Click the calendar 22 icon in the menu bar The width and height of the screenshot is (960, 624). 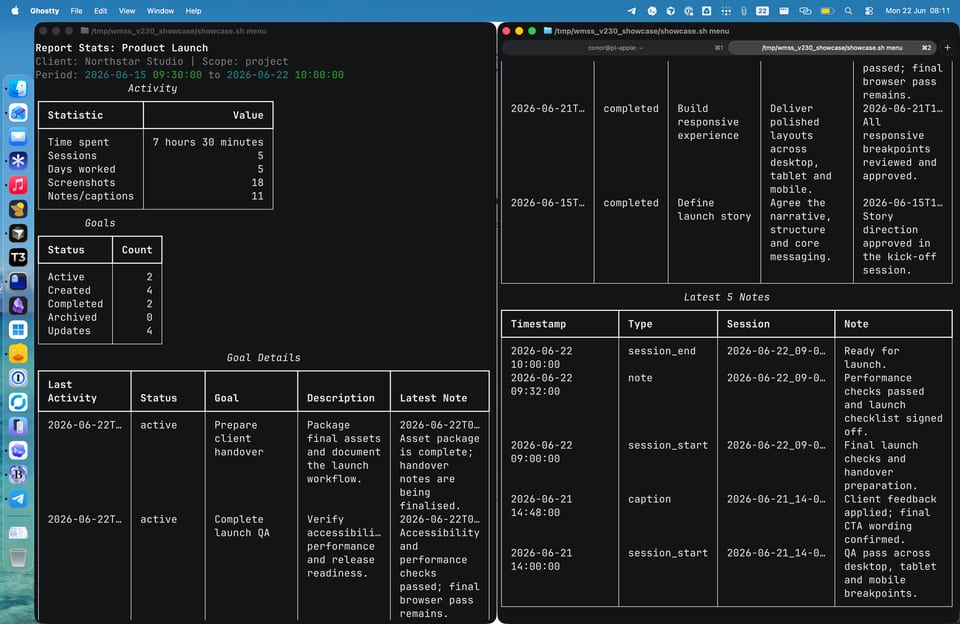(x=762, y=10)
